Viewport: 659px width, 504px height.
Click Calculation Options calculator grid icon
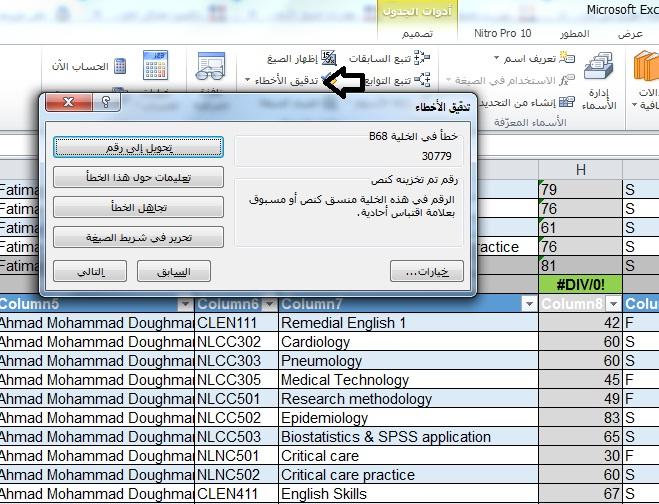pyautogui.click(x=155, y=65)
